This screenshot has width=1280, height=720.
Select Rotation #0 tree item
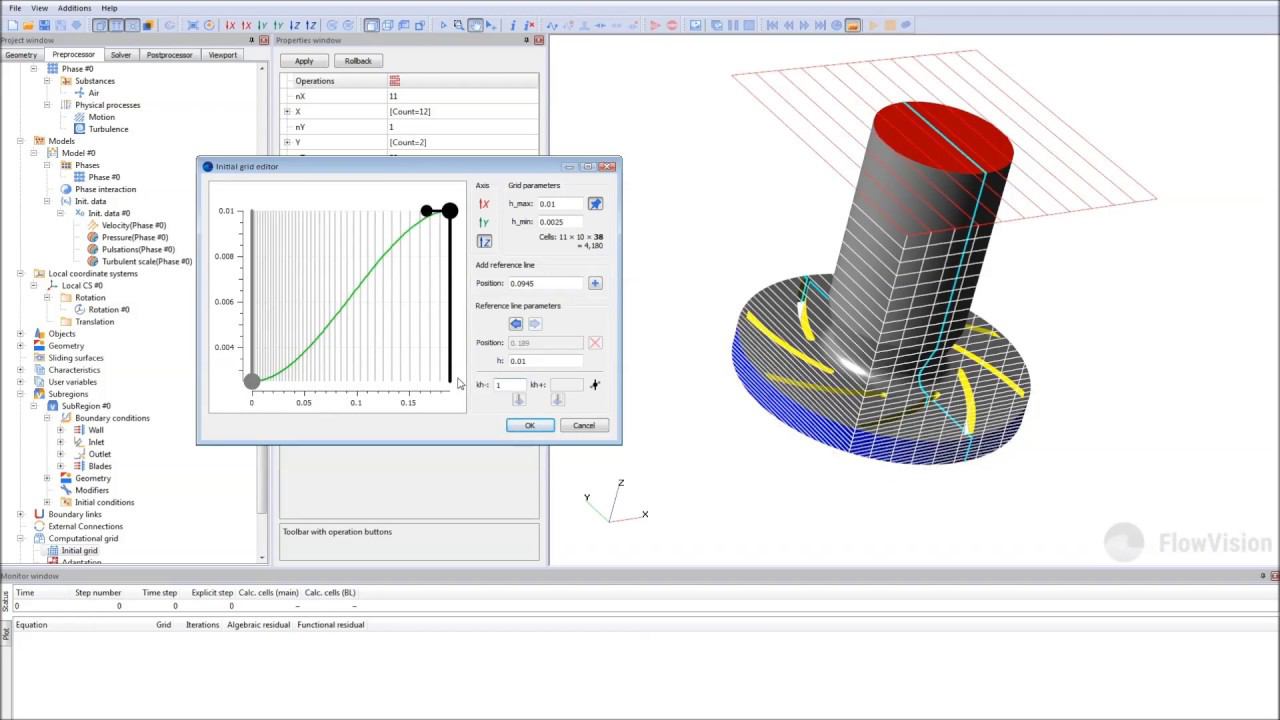109,310
